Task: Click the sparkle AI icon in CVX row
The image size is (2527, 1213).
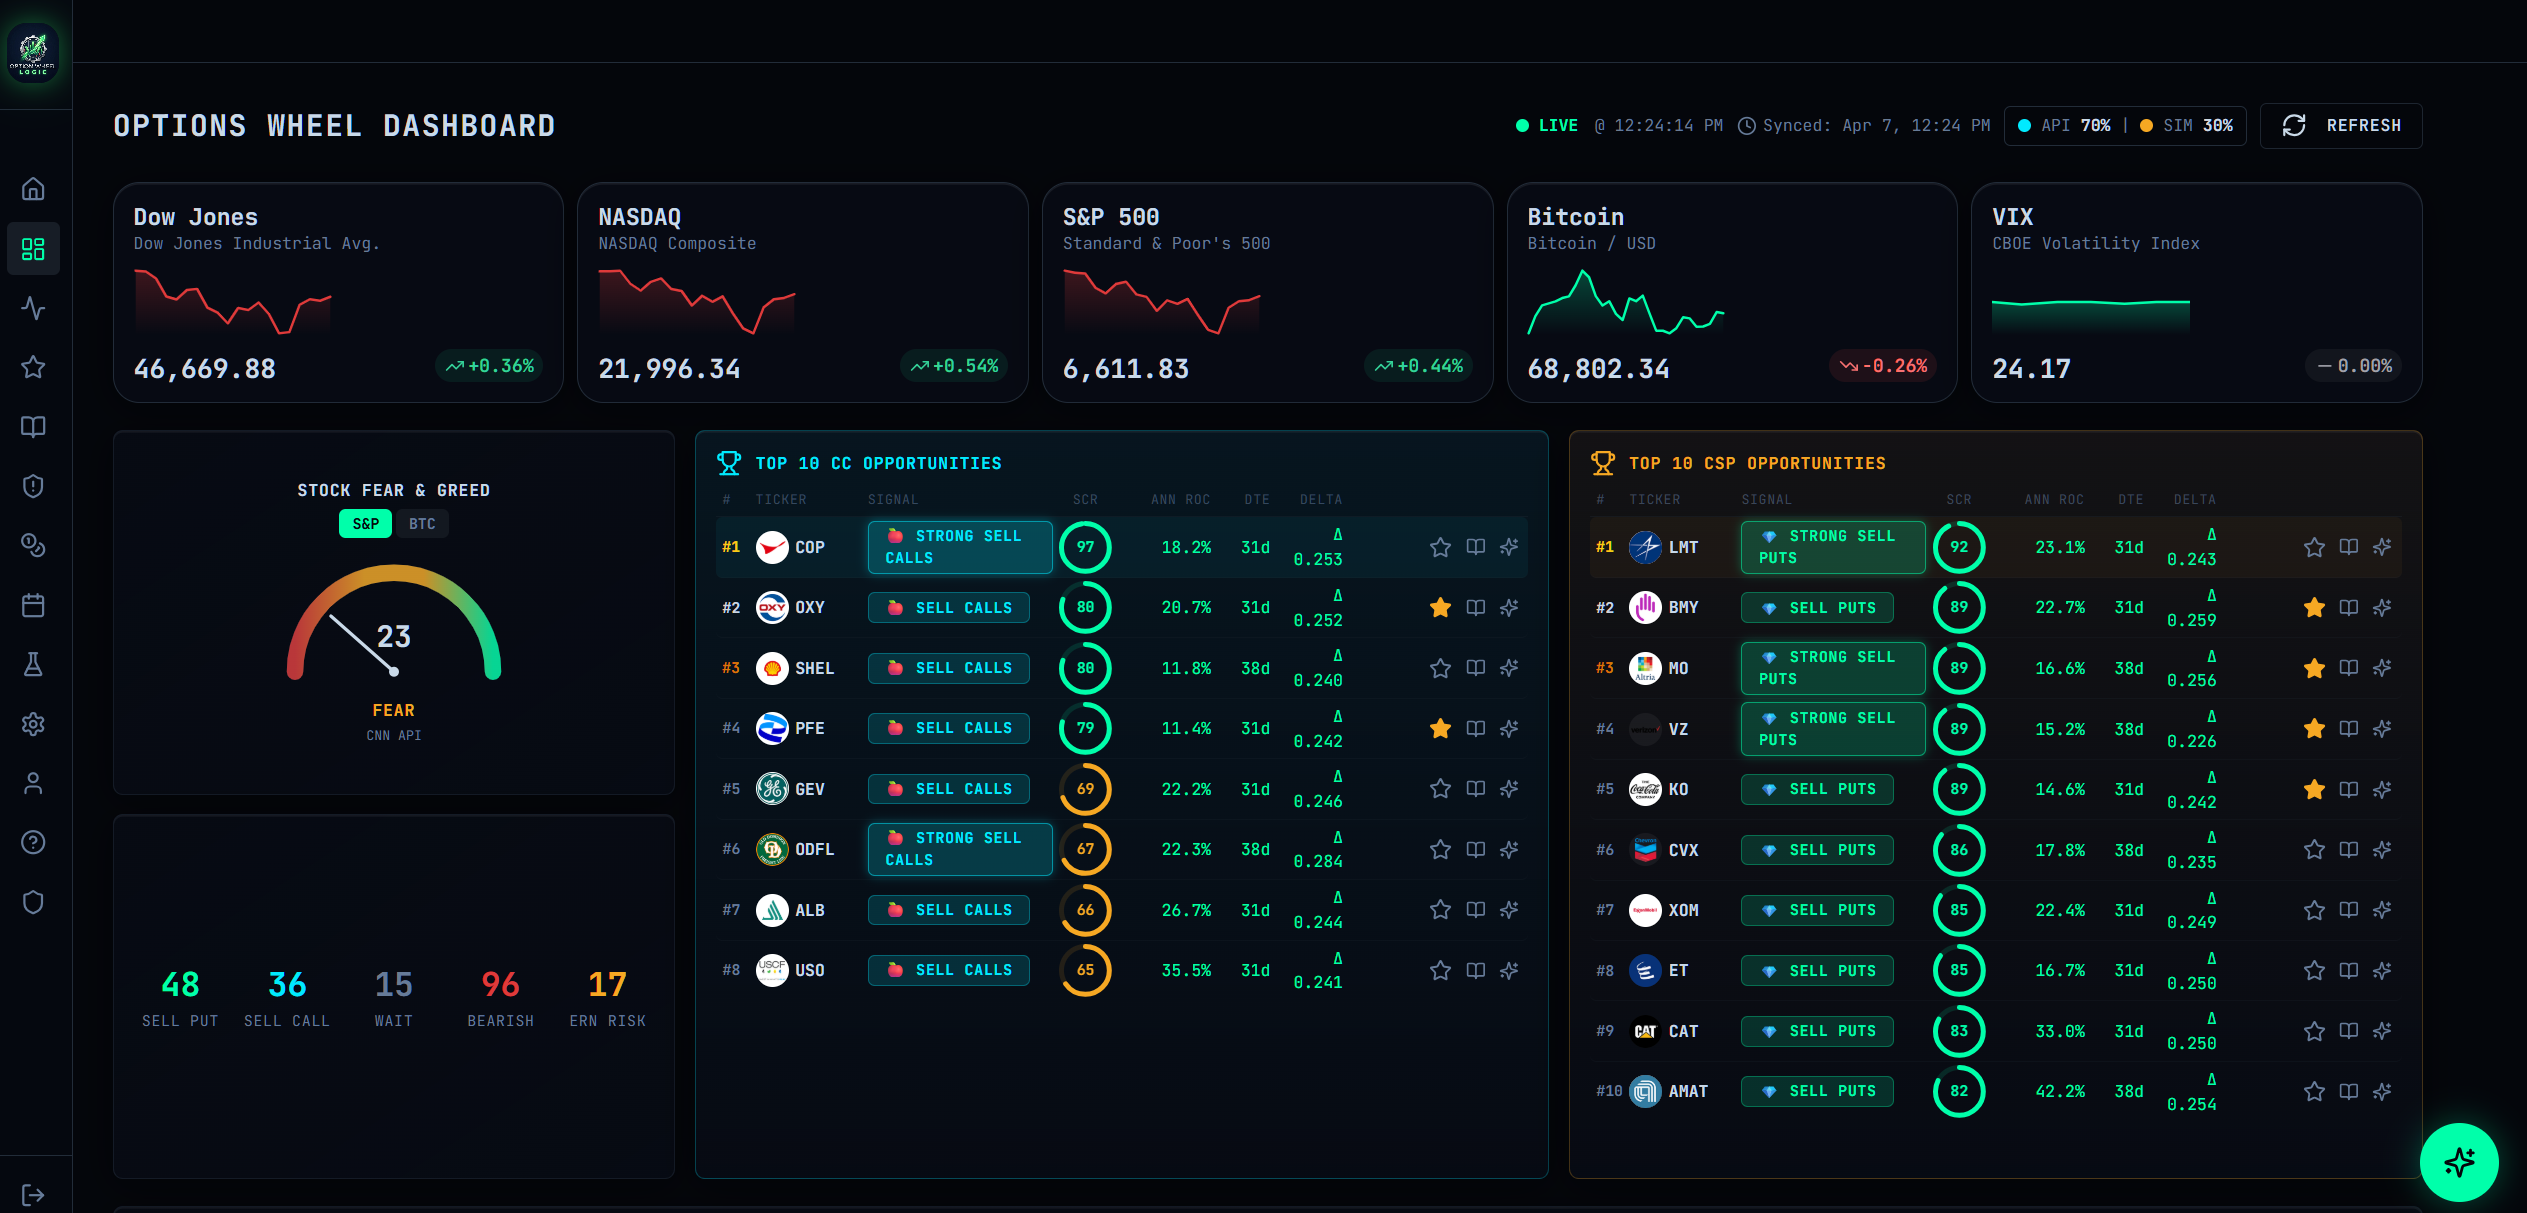Action: 2382,850
